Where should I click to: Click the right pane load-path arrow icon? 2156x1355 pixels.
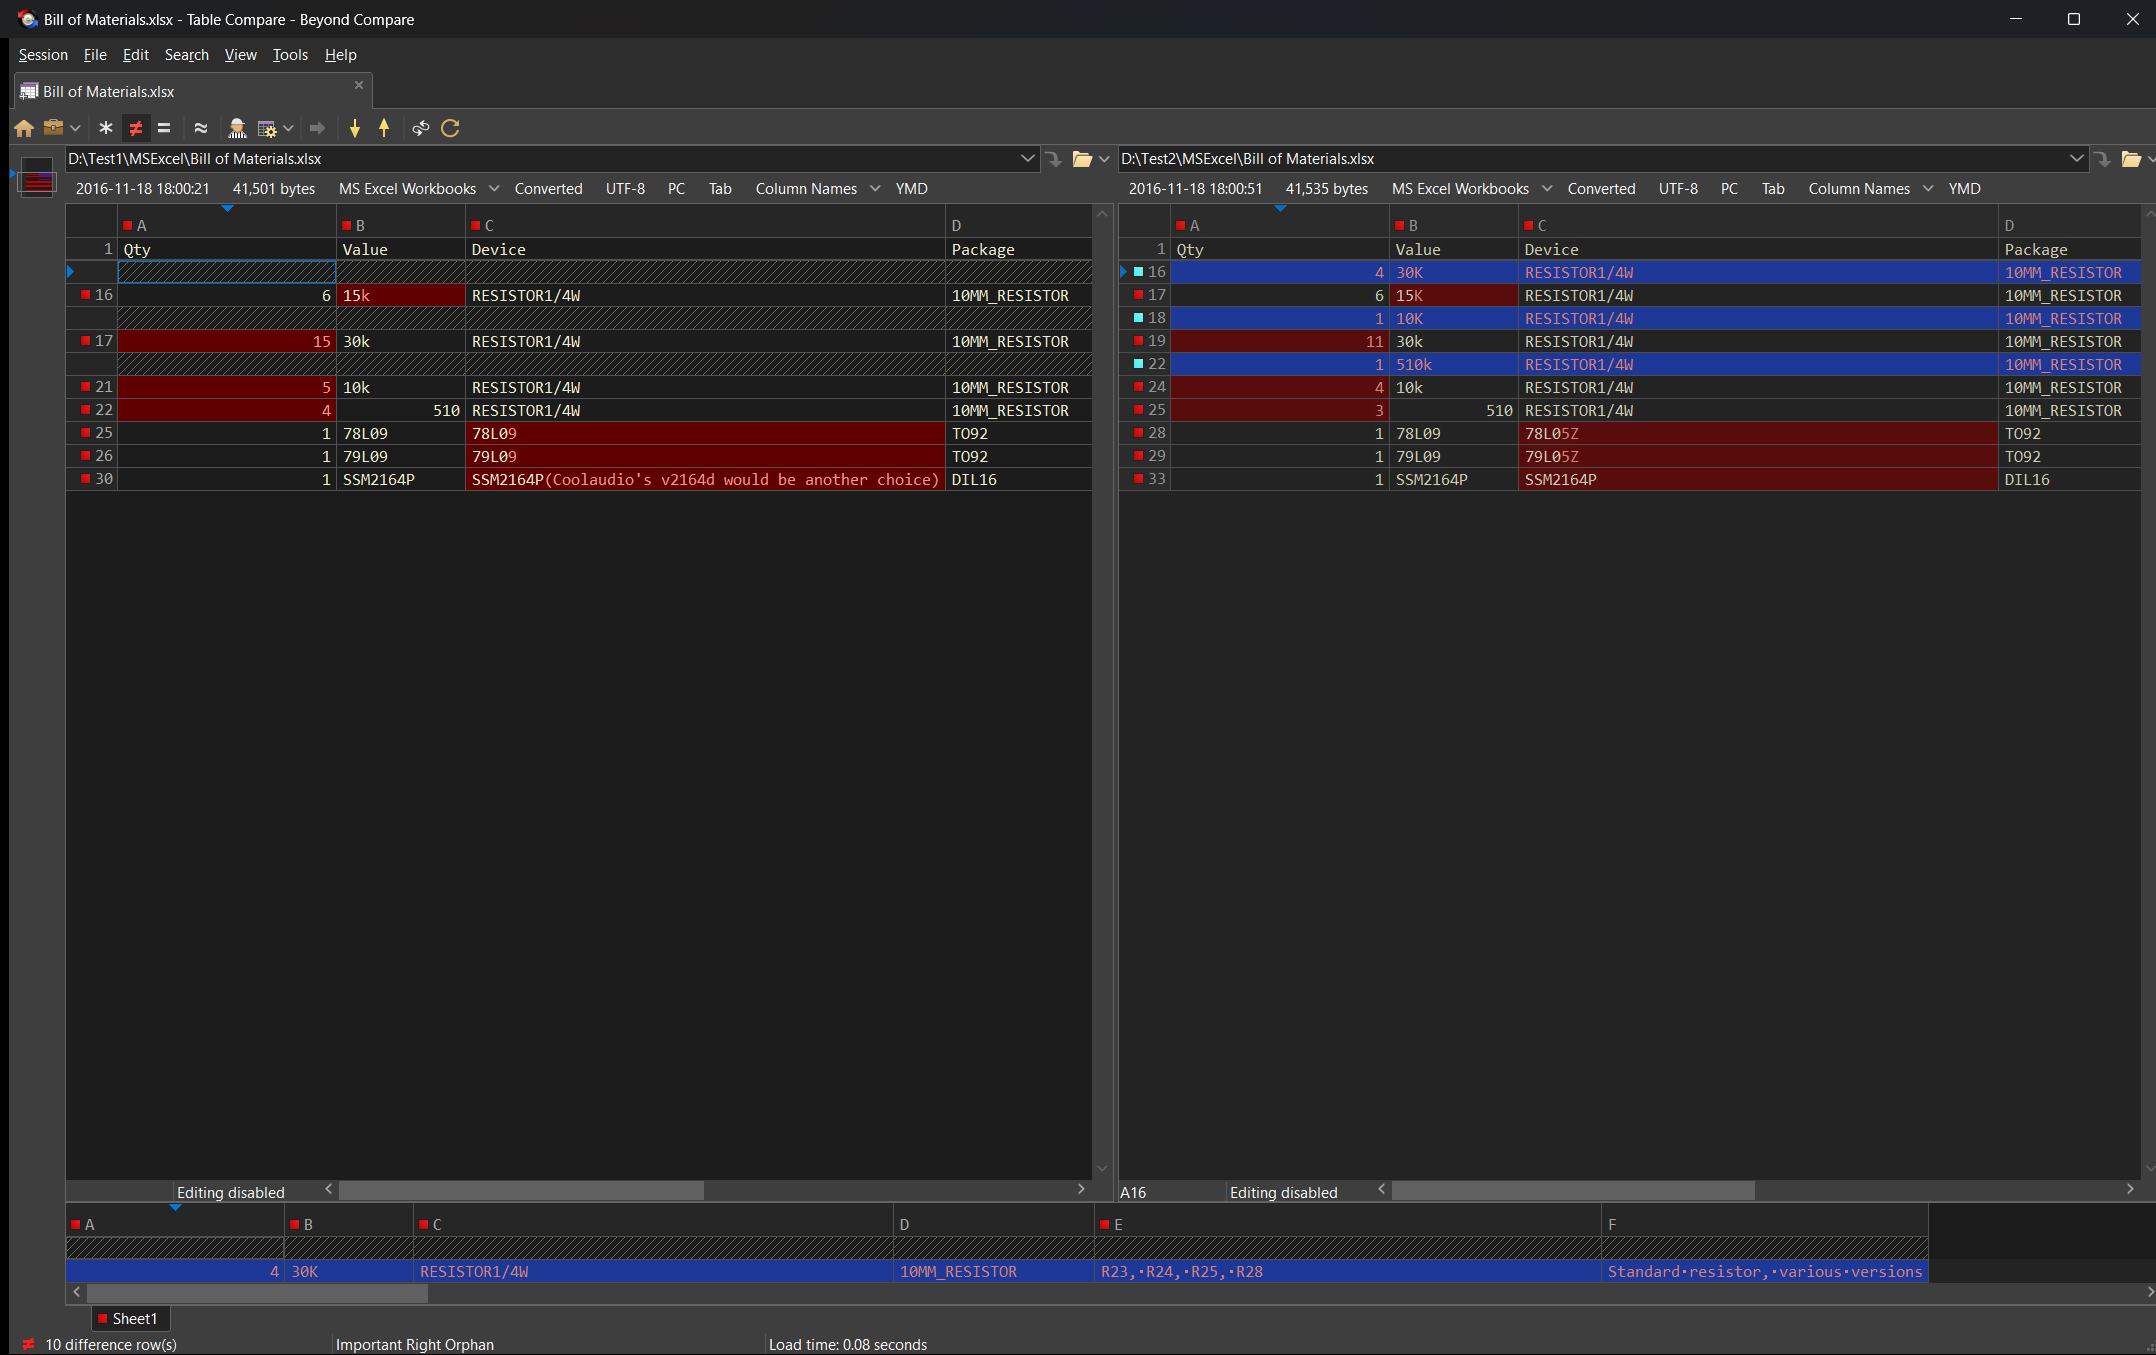tap(2102, 159)
